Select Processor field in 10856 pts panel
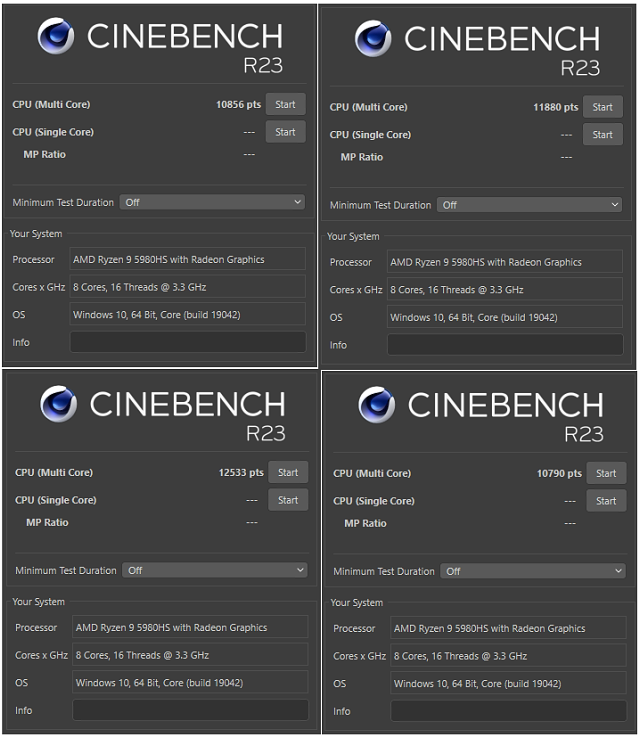This screenshot has width=640, height=738. coord(188,259)
